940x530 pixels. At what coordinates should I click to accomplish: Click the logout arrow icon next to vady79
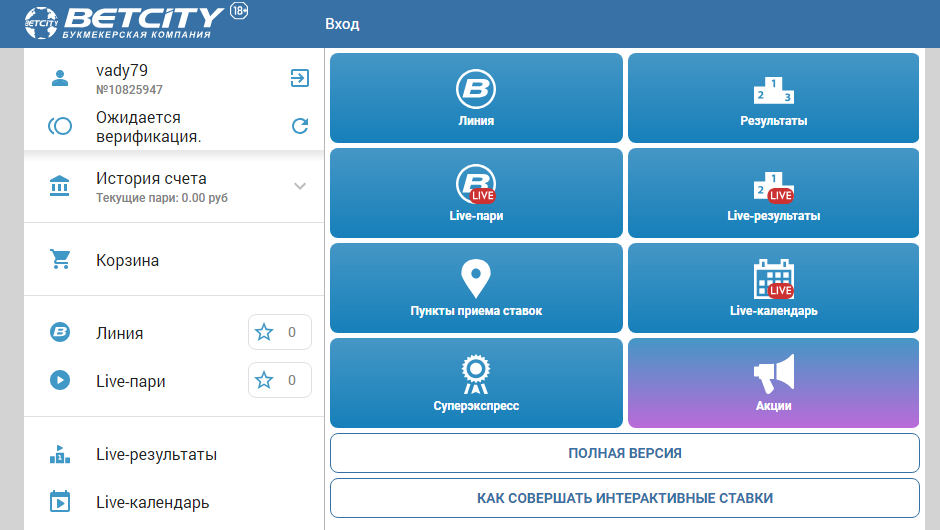click(300, 78)
